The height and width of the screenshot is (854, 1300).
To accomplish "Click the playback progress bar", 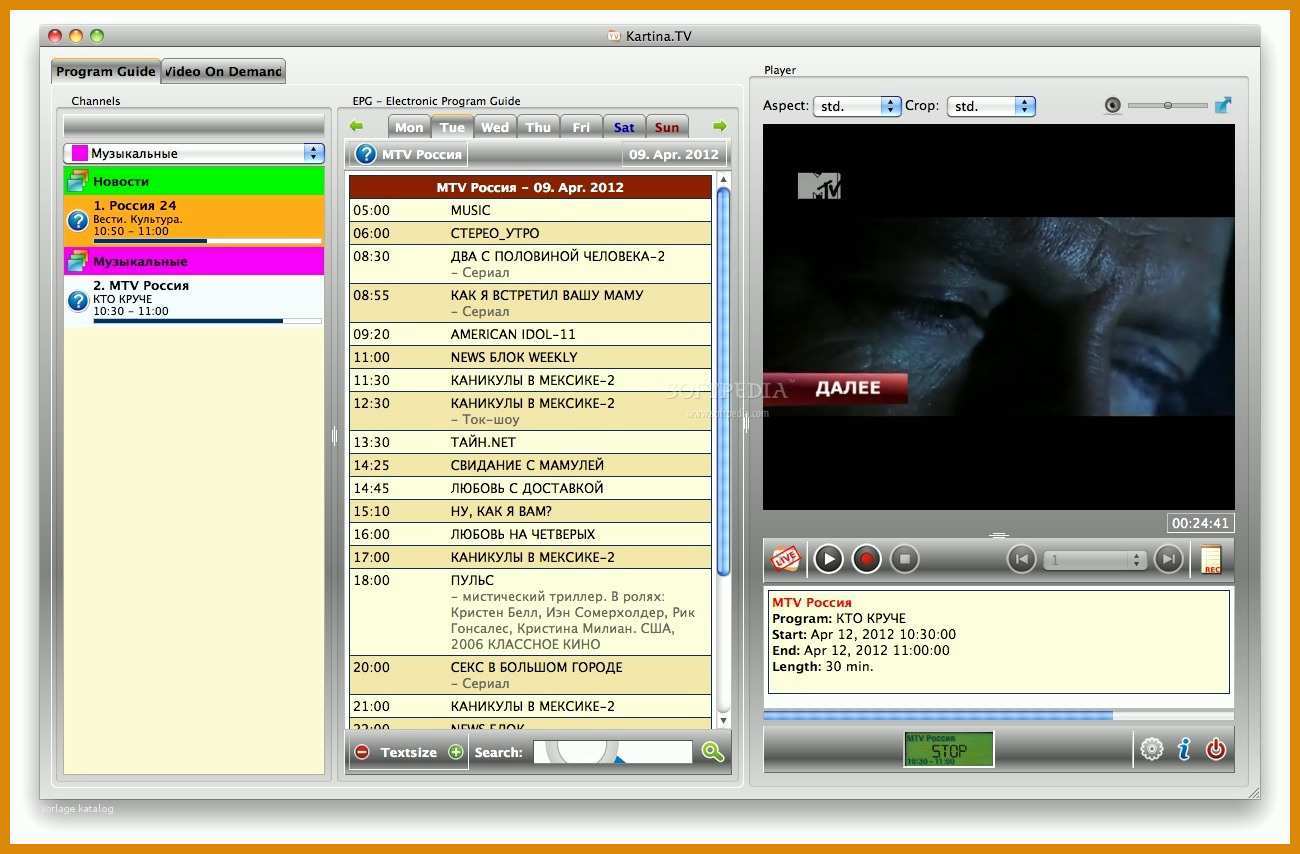I will coord(998,715).
